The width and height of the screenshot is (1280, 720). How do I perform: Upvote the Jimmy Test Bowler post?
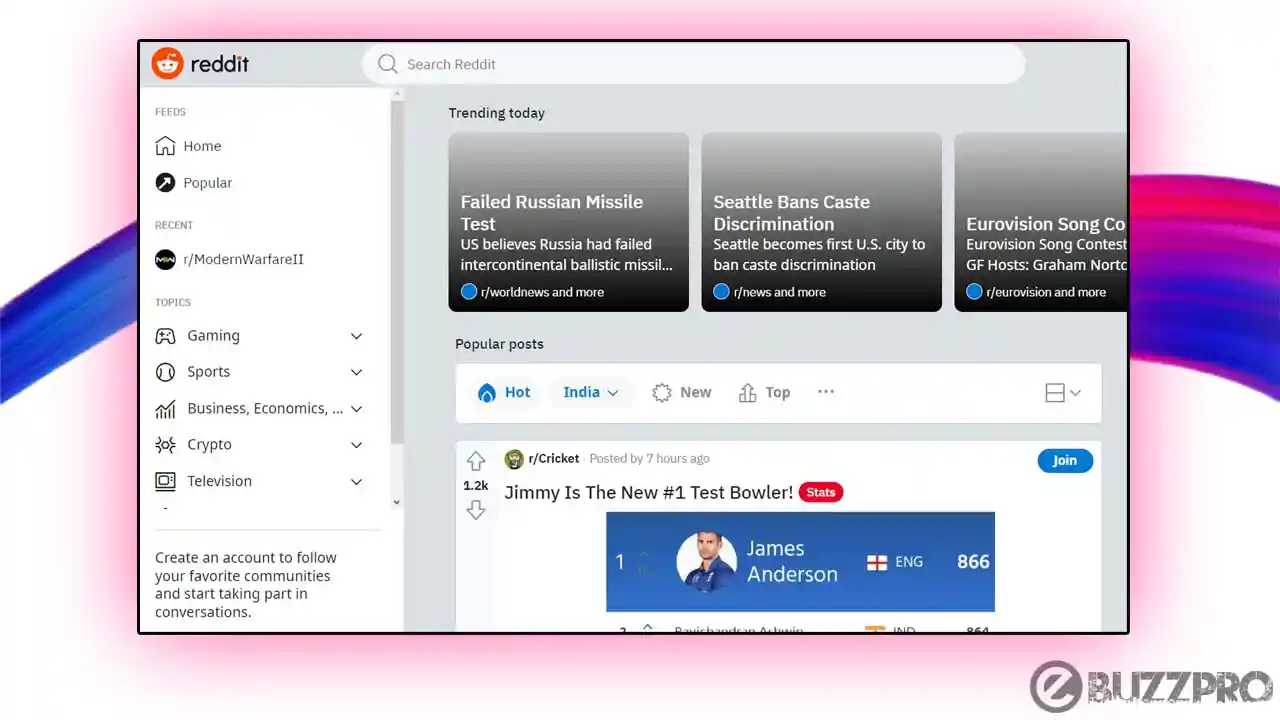click(476, 461)
